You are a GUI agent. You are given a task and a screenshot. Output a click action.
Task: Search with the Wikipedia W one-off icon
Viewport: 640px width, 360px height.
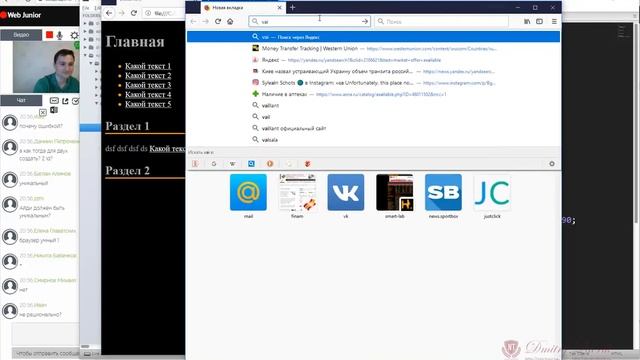coord(232,164)
